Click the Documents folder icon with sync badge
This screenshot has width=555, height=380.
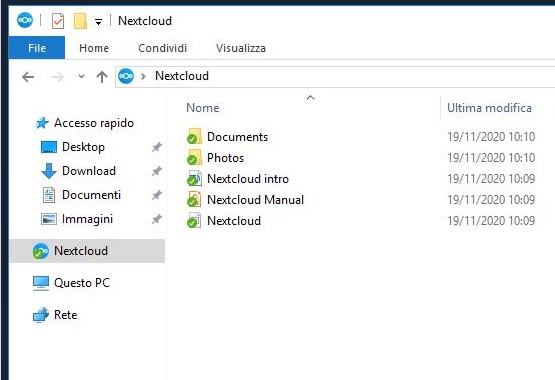coord(194,137)
